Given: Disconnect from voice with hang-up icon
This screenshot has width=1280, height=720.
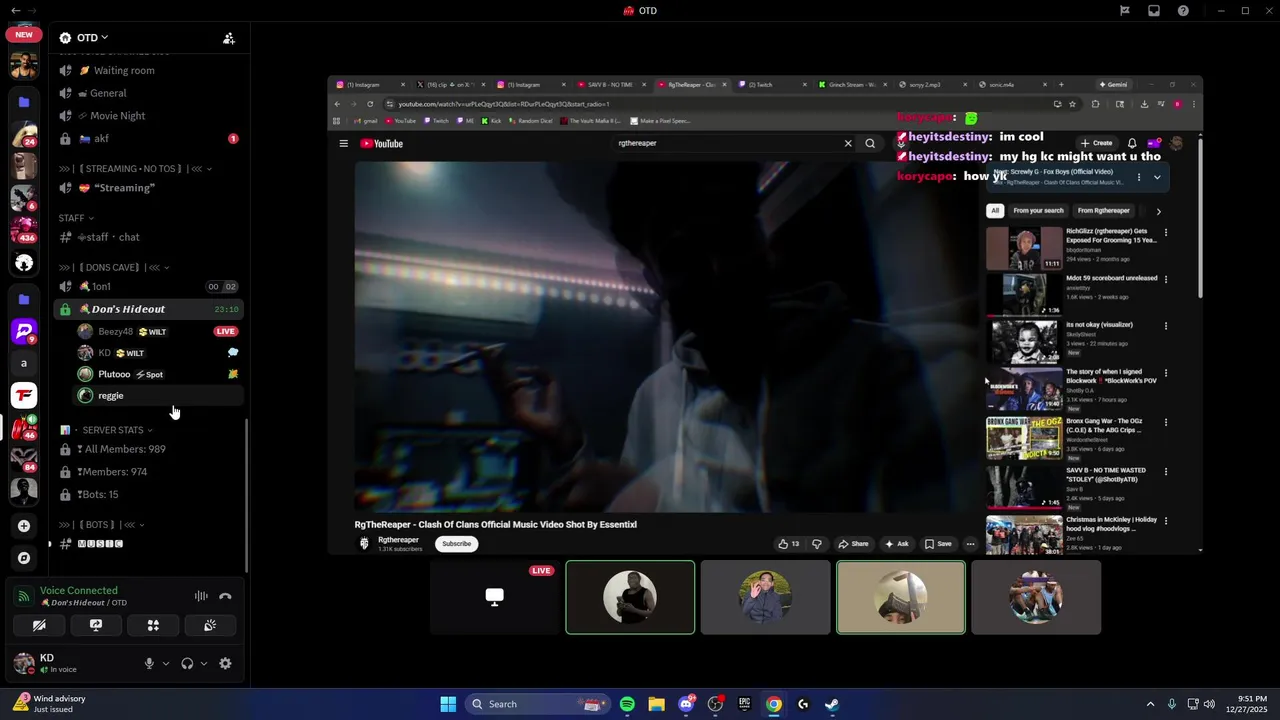Looking at the screenshot, I should (225, 596).
